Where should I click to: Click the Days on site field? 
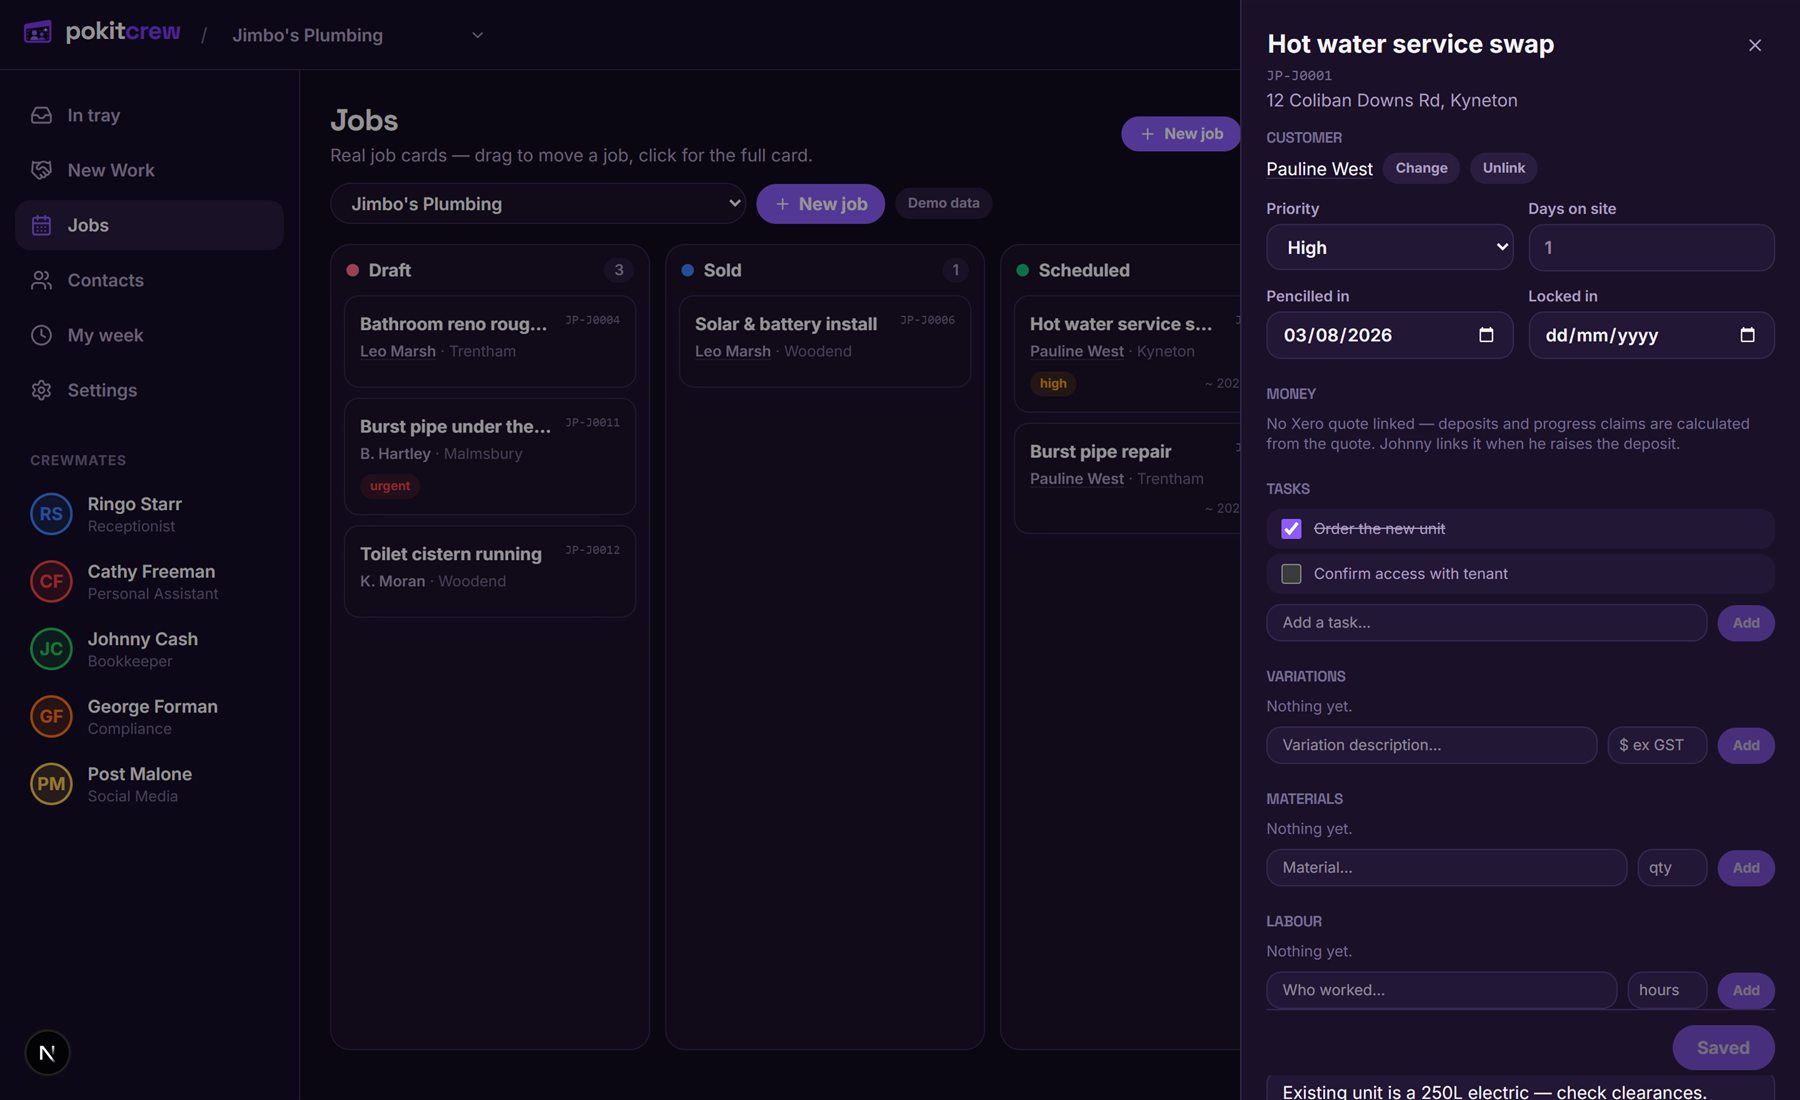(1651, 247)
